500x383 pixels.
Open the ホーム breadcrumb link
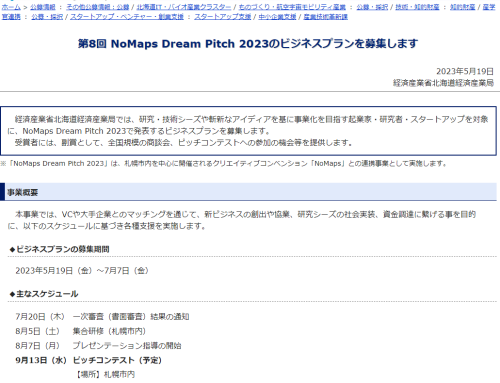[11, 7]
